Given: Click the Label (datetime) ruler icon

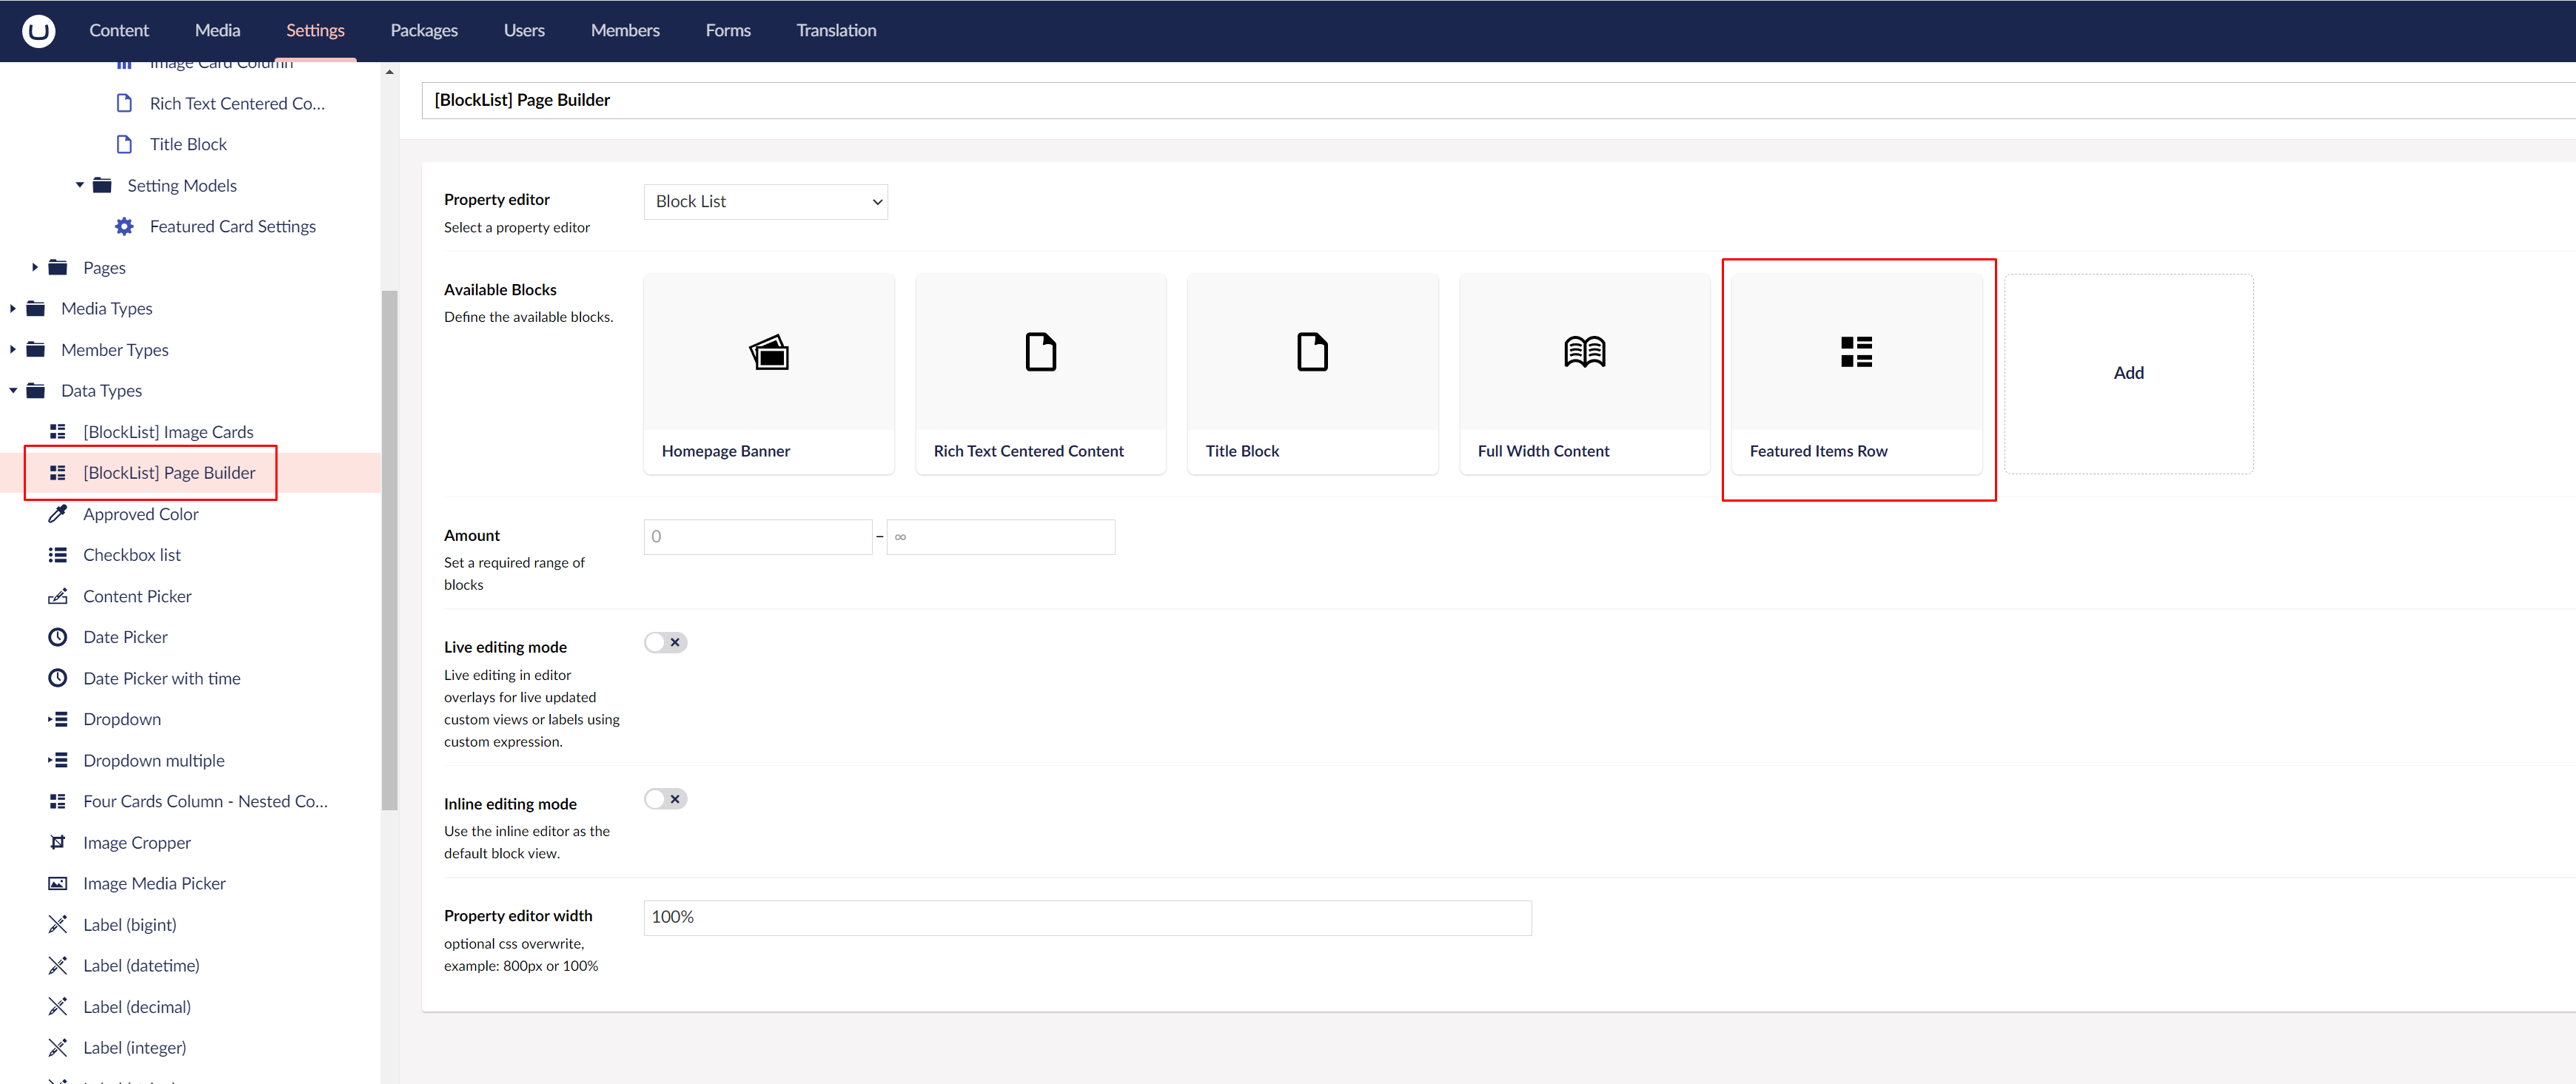Looking at the screenshot, I should click(58, 965).
